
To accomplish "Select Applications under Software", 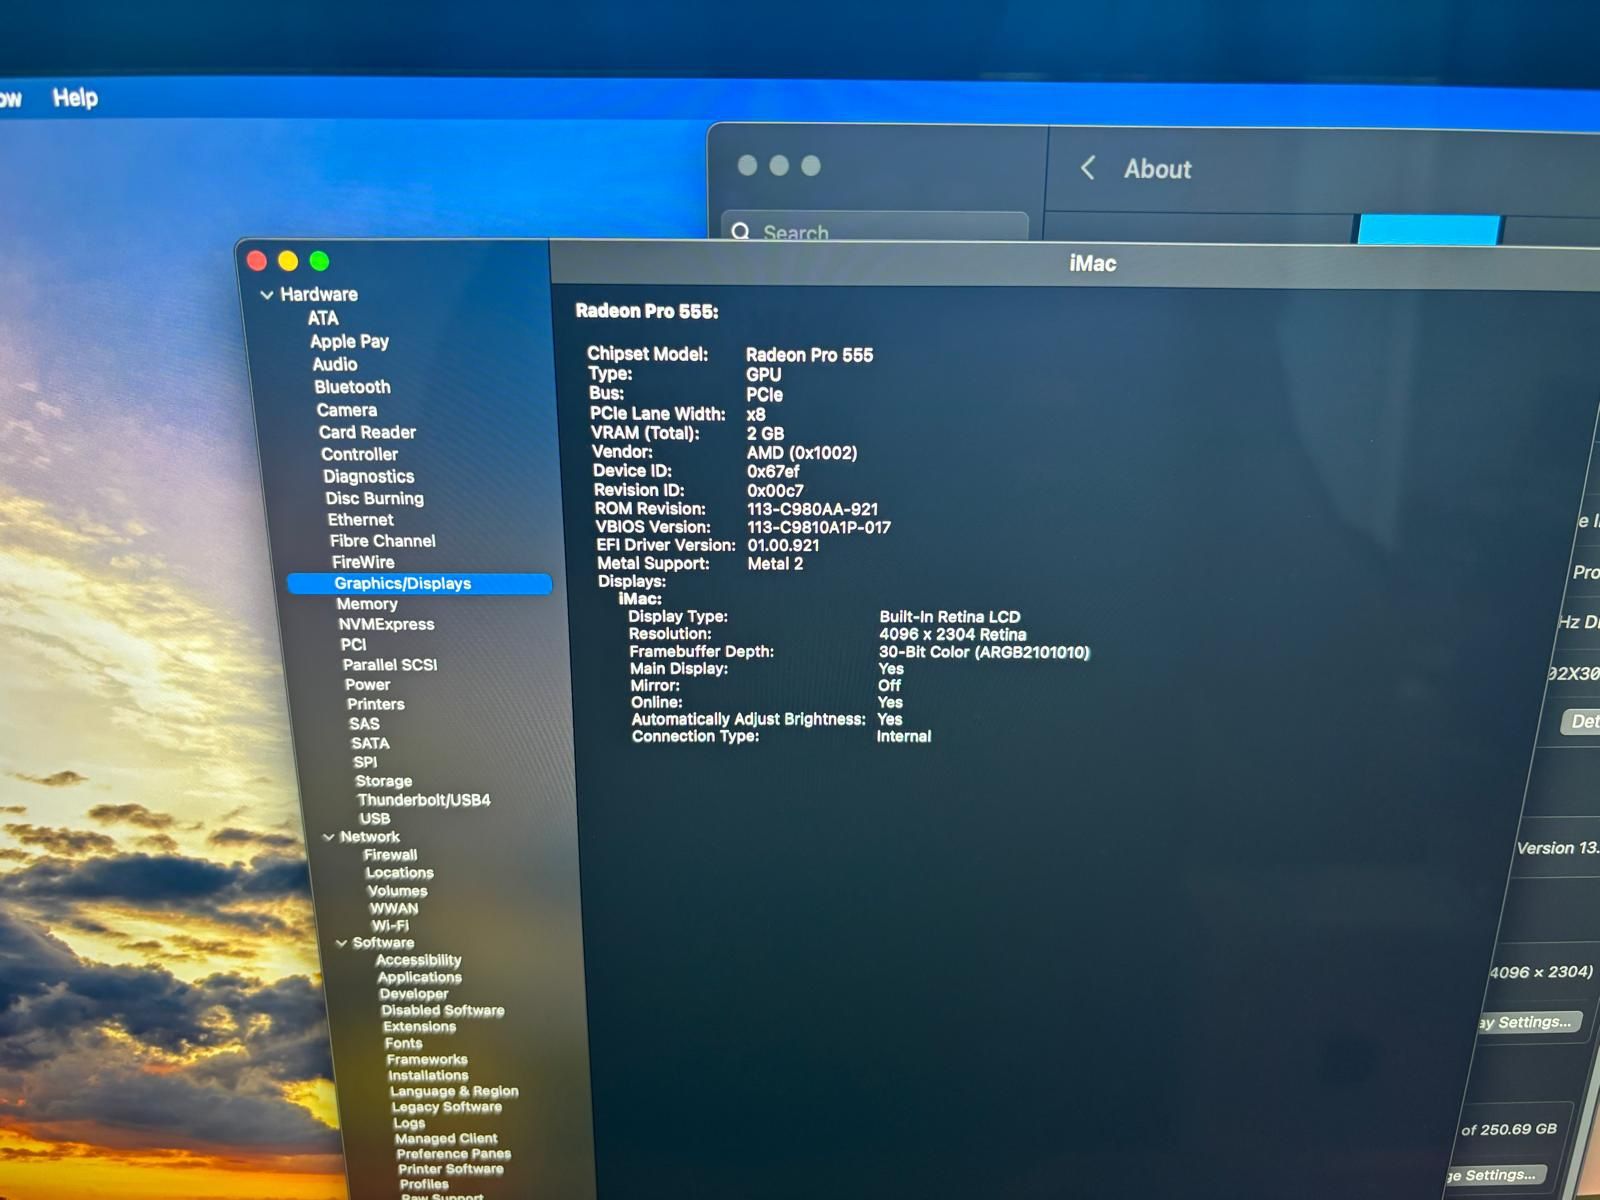I will click(x=420, y=977).
